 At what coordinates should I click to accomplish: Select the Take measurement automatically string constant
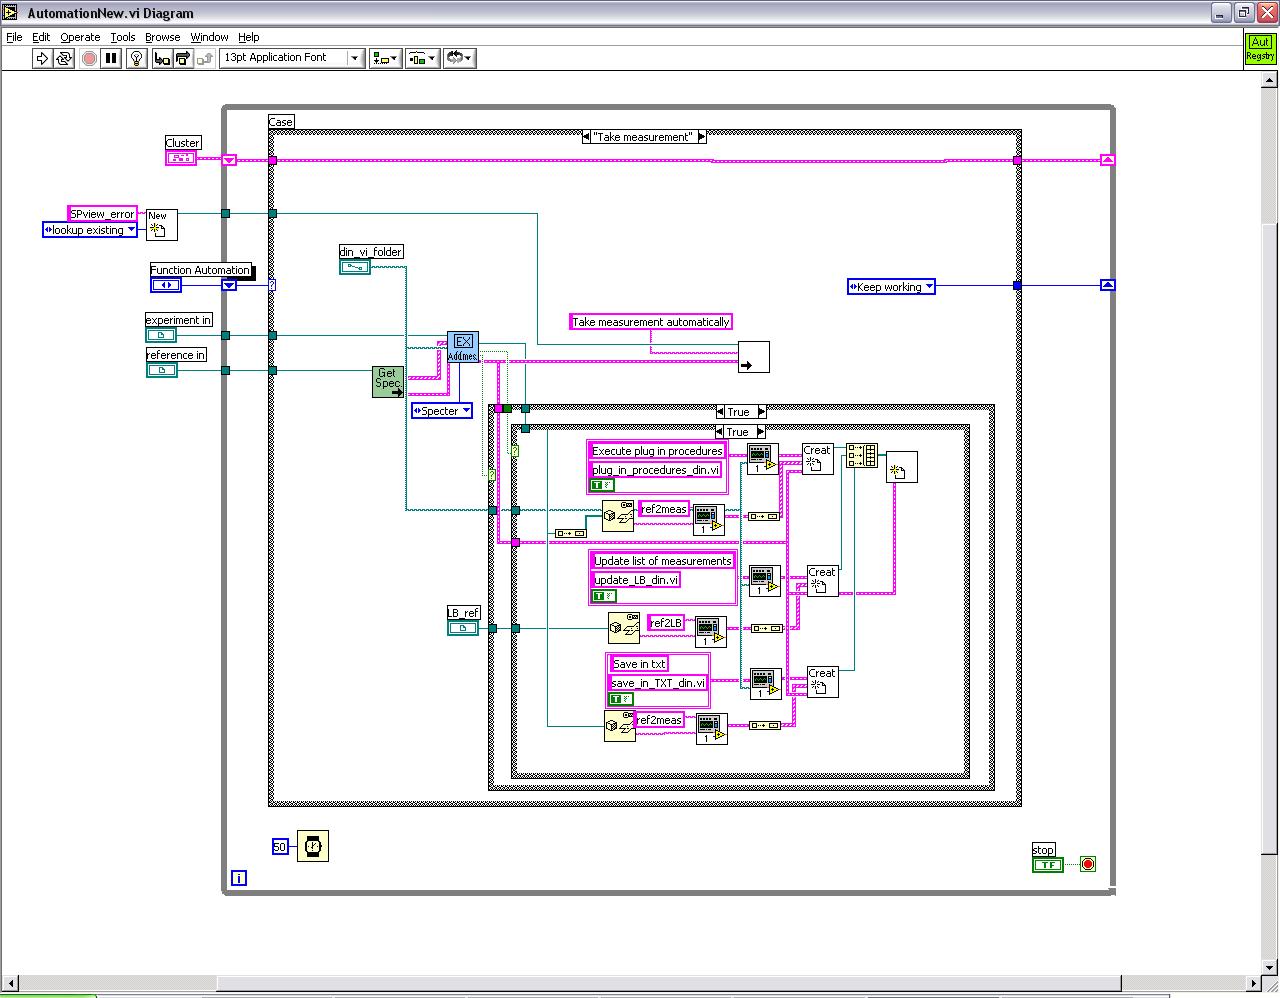651,322
